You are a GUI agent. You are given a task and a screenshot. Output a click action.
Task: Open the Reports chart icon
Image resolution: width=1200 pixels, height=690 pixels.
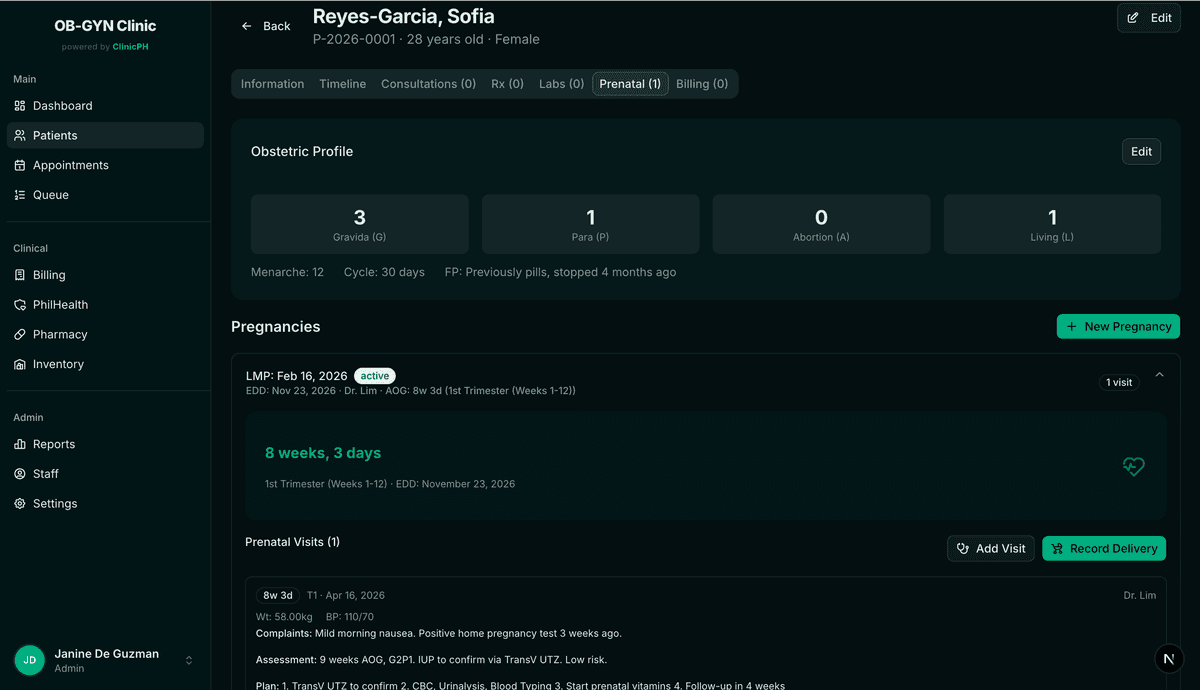[x=20, y=445]
